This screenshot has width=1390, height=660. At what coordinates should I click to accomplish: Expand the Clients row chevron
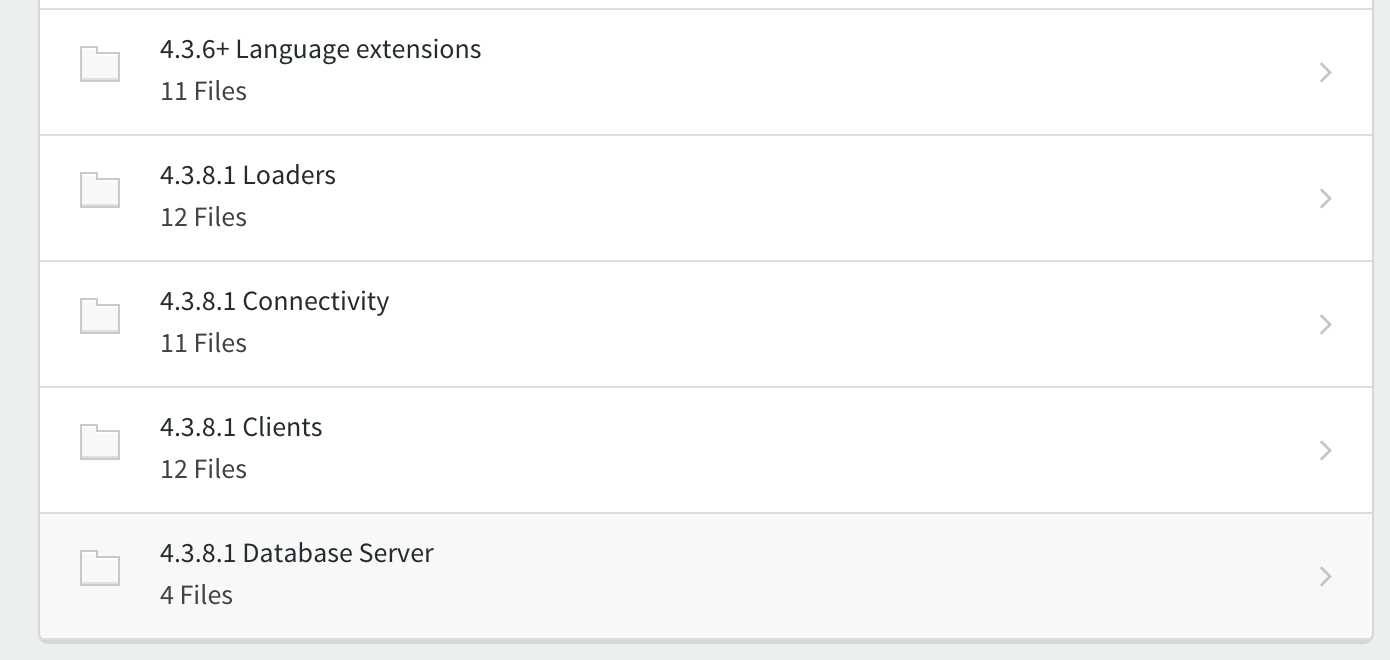click(x=1326, y=450)
